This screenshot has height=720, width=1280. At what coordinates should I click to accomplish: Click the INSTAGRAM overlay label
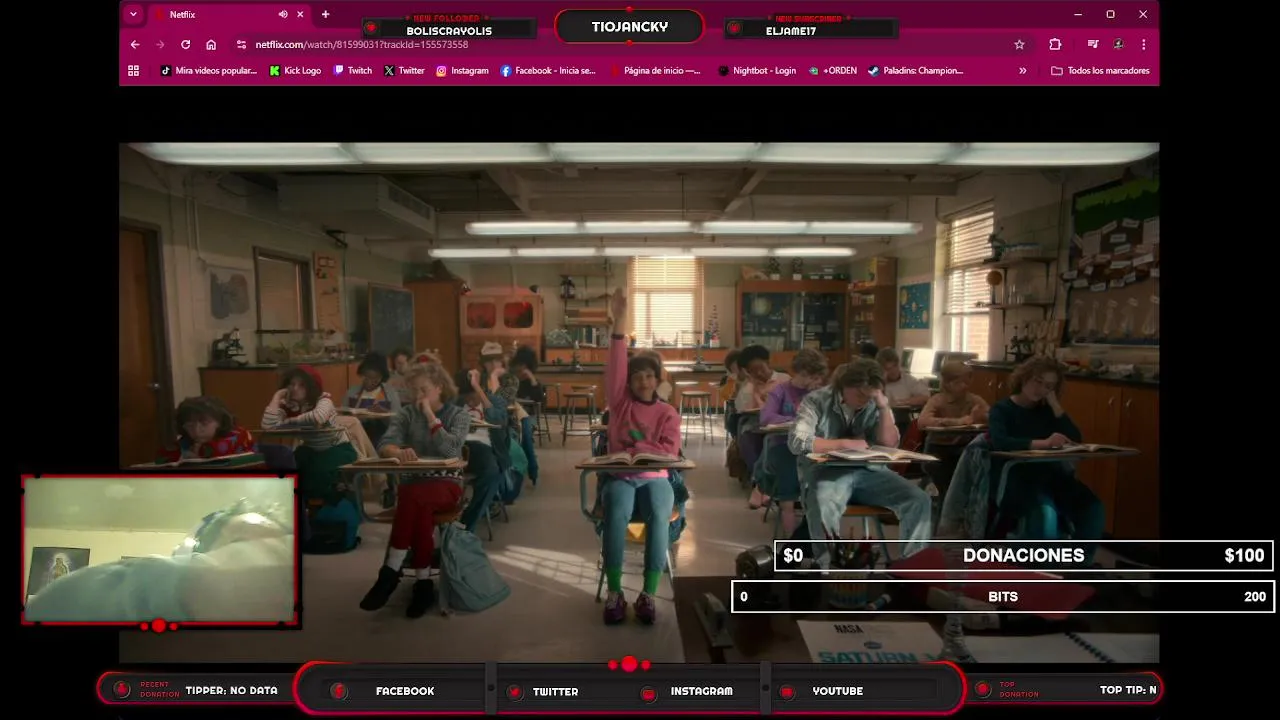pos(701,691)
